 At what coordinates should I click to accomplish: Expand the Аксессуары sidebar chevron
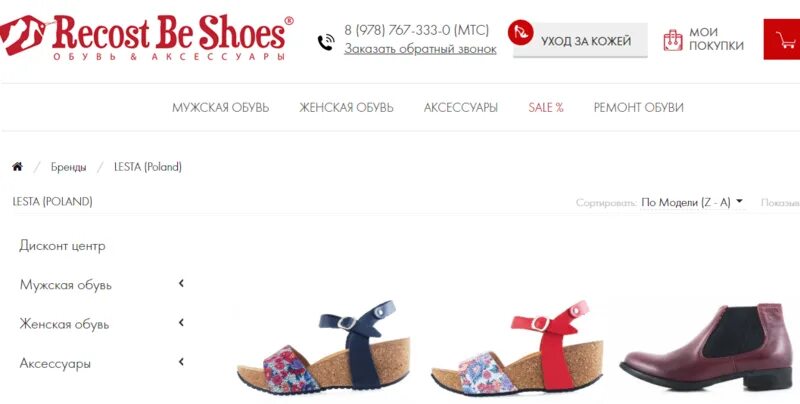coord(181,362)
